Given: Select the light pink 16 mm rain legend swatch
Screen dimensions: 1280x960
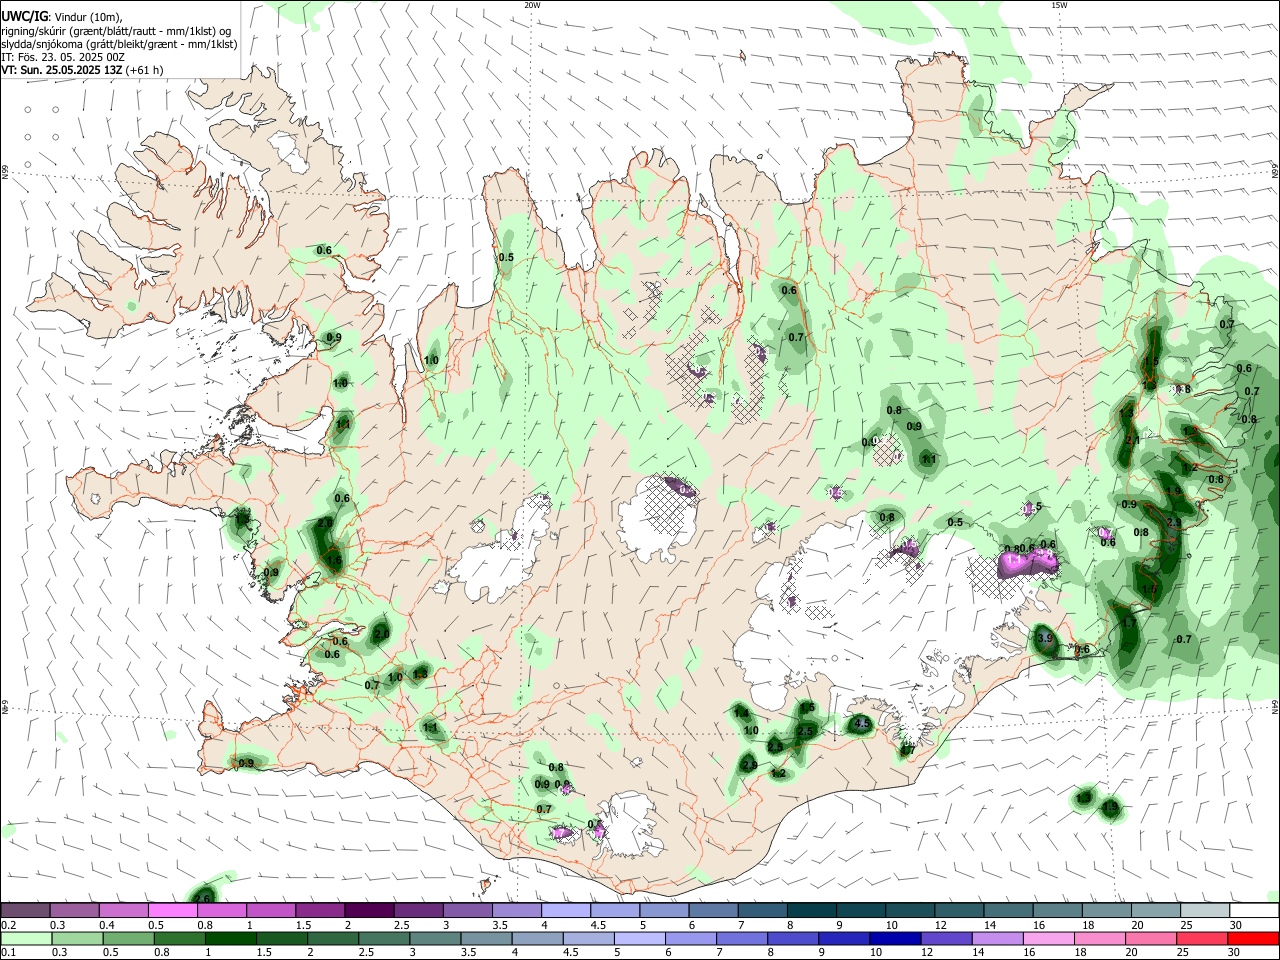Looking at the screenshot, I should click(x=1049, y=939).
